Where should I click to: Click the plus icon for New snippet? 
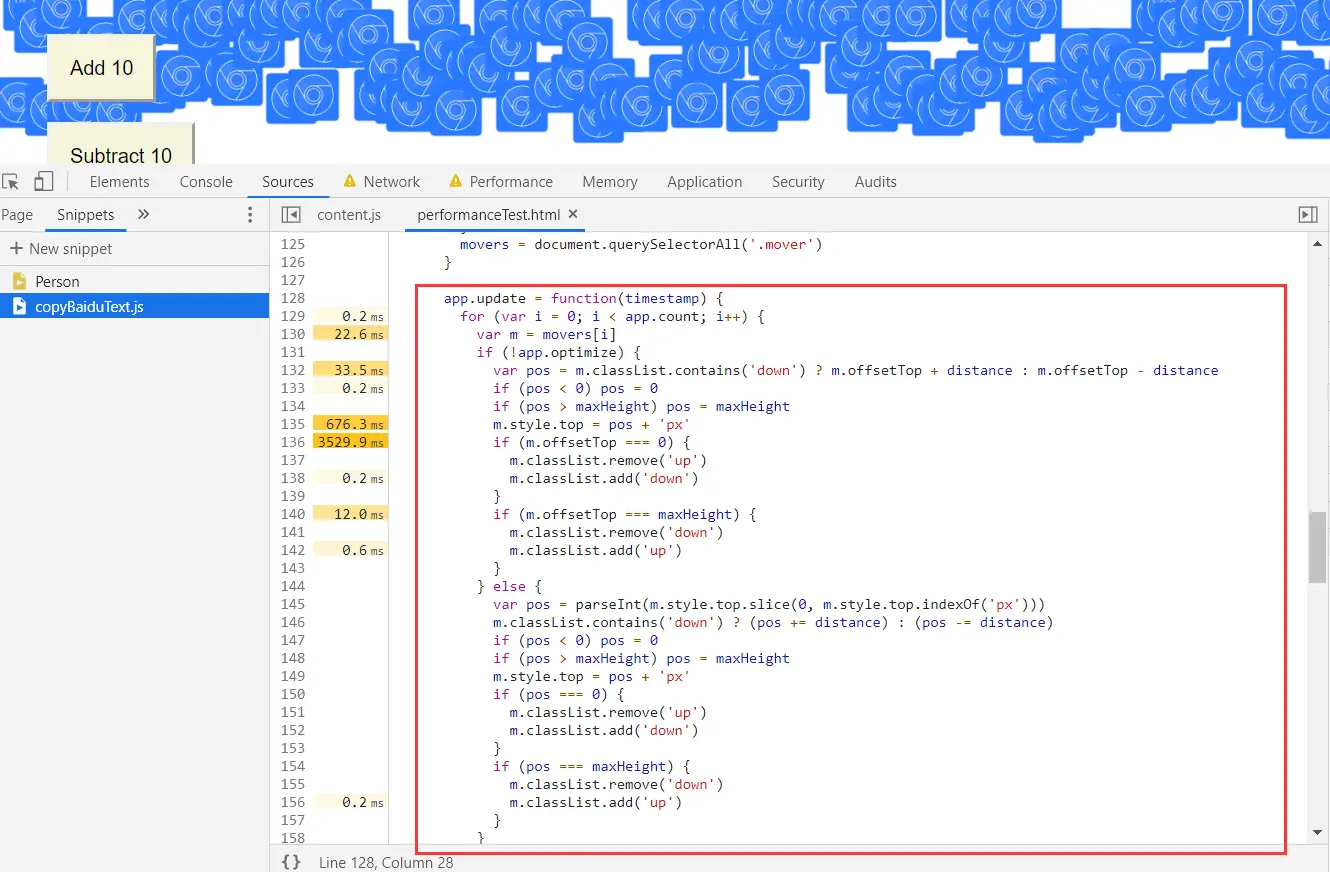[16, 248]
